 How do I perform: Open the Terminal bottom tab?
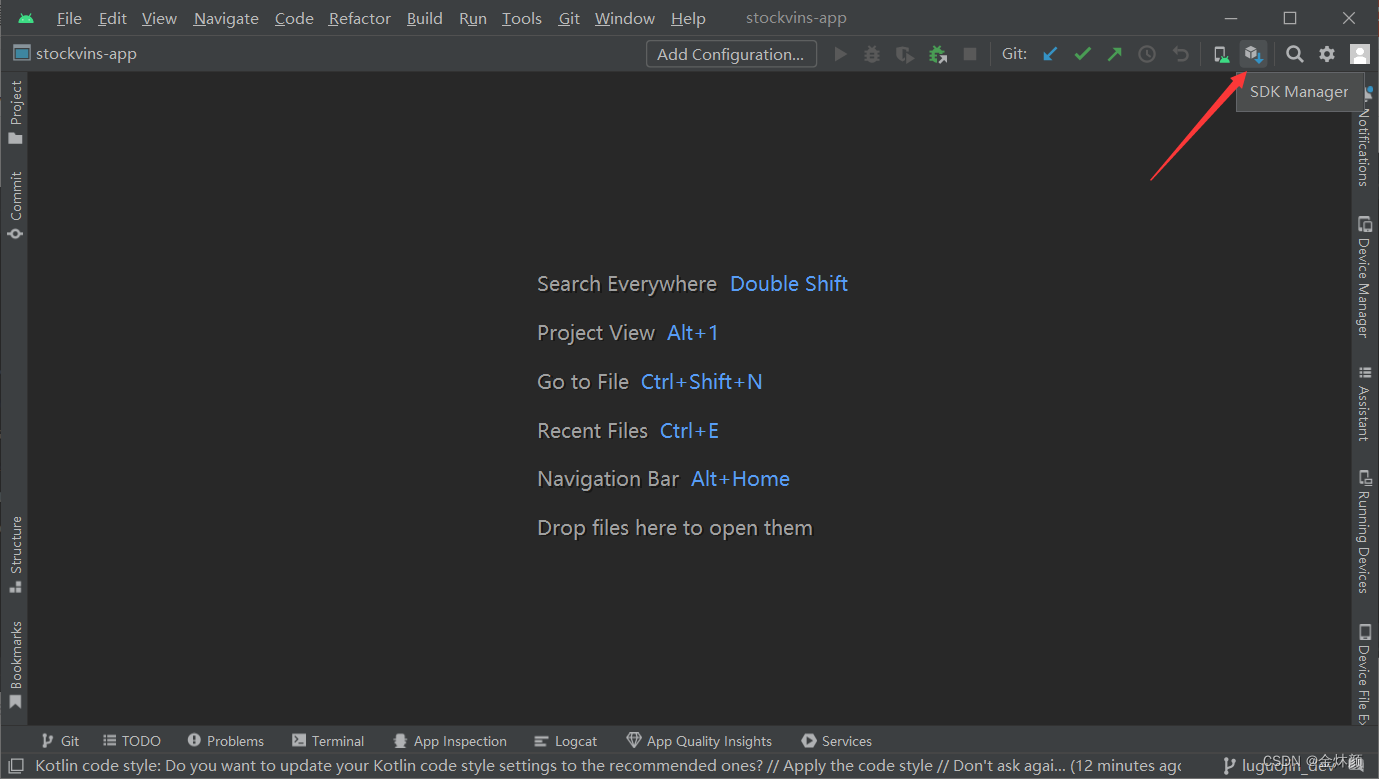tap(328, 741)
